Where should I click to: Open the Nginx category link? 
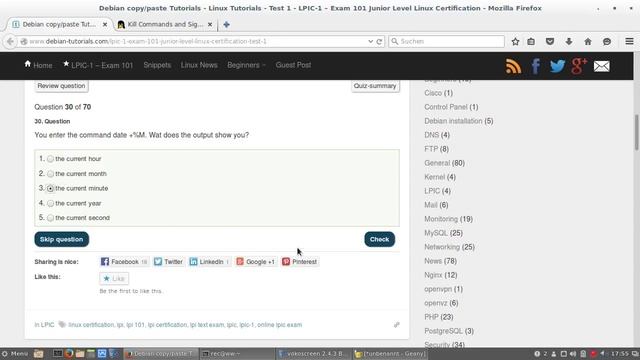pos(433,275)
